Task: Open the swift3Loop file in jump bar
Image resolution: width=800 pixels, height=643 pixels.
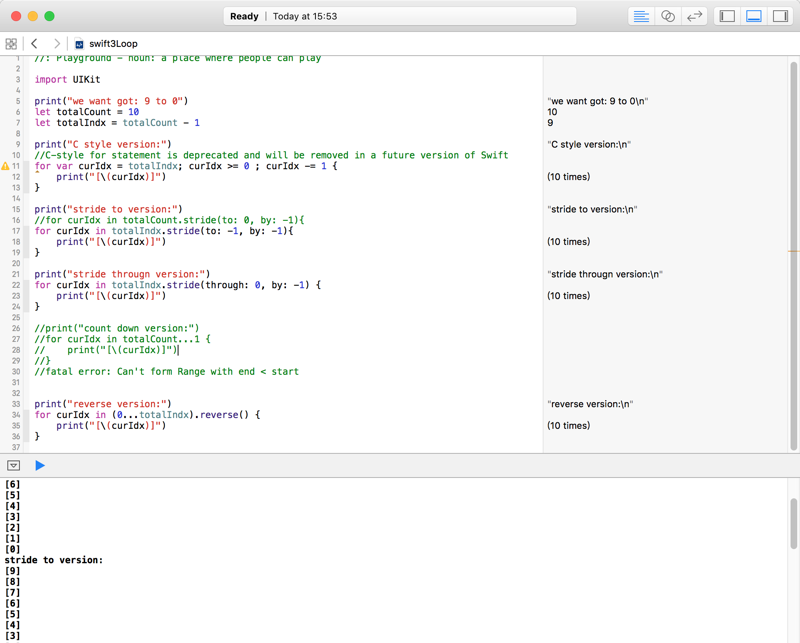Action: point(106,44)
